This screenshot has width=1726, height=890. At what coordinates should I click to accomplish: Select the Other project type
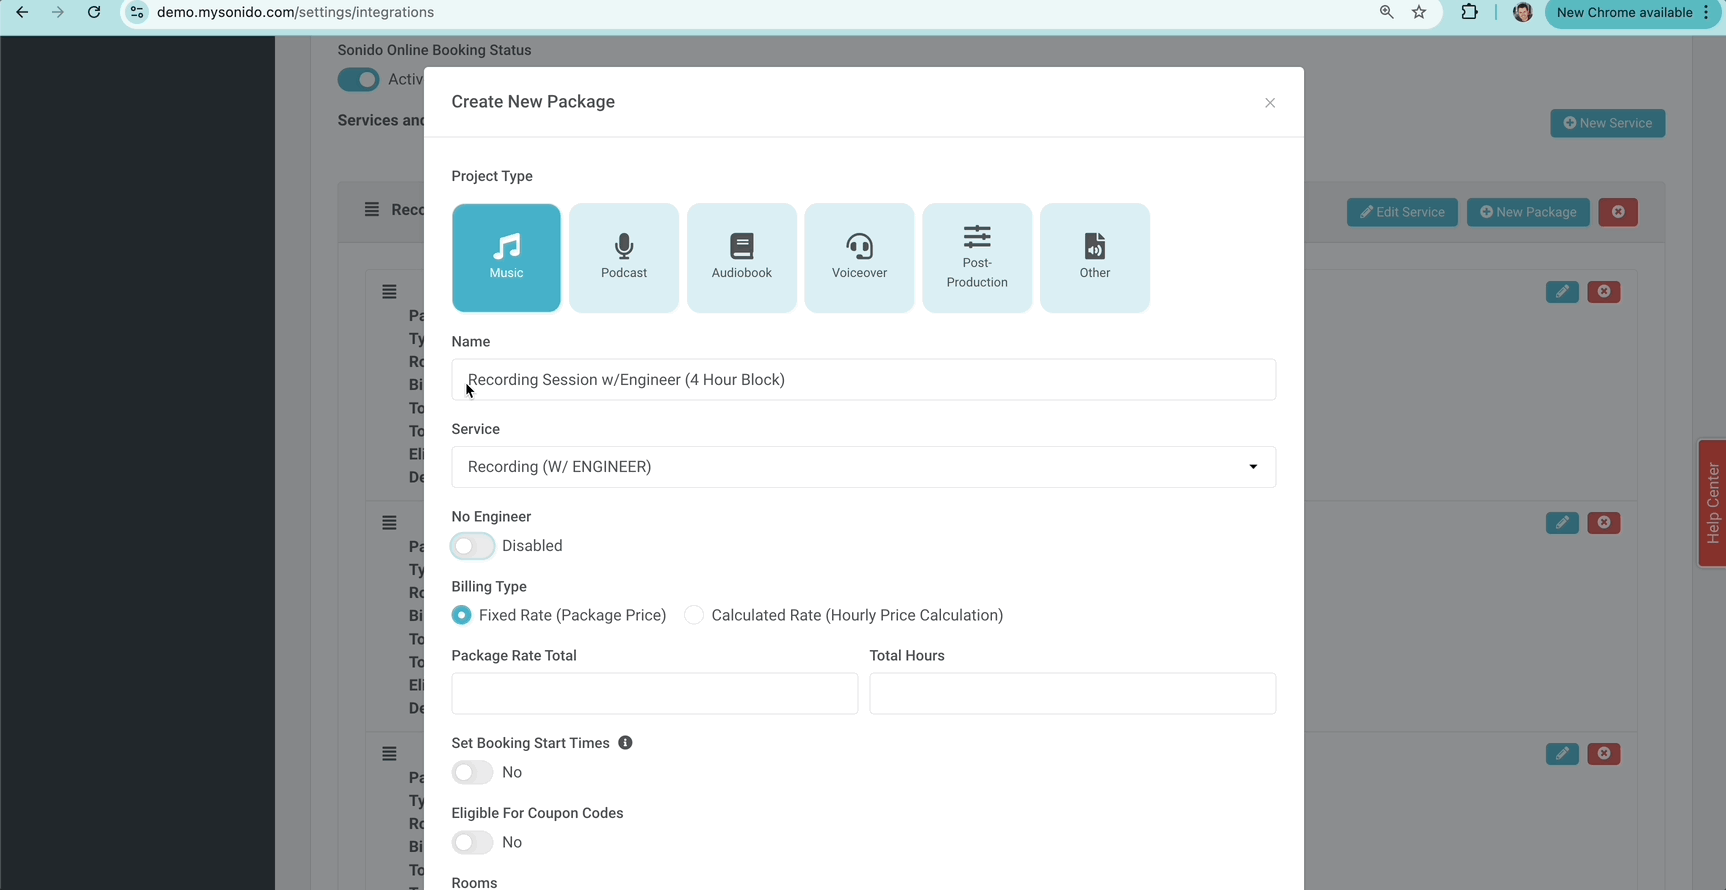pos(1094,258)
